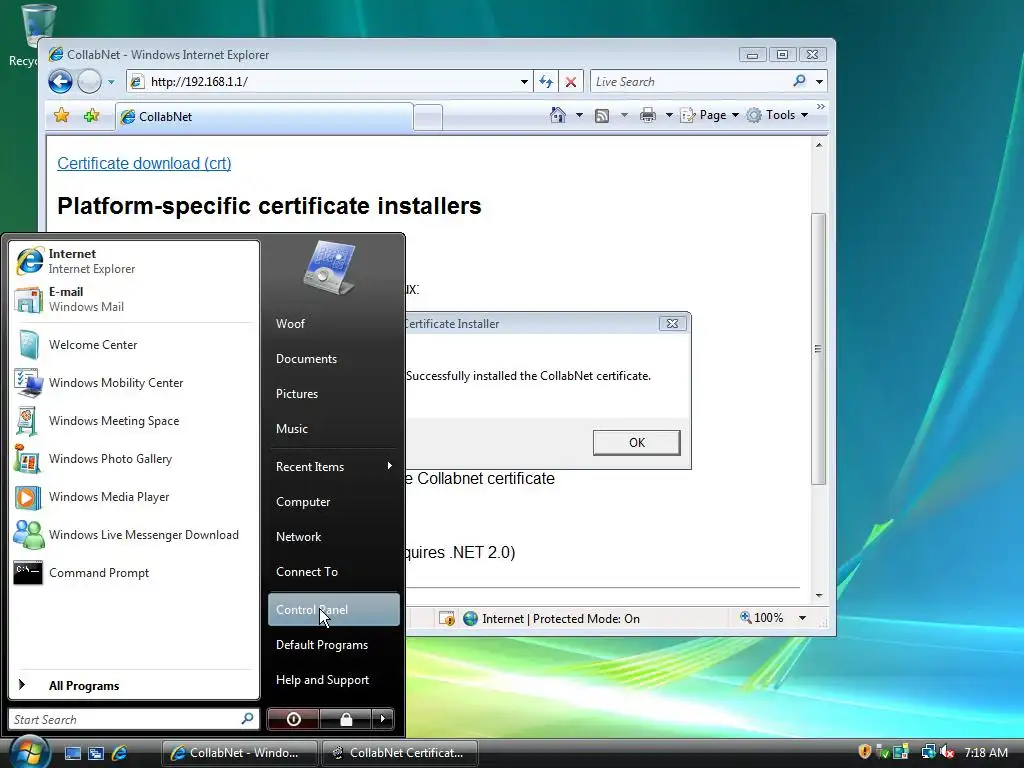Open E-mail Windows Mail from Start menu
Image resolution: width=1024 pixels, height=768 pixels.
[x=134, y=299]
